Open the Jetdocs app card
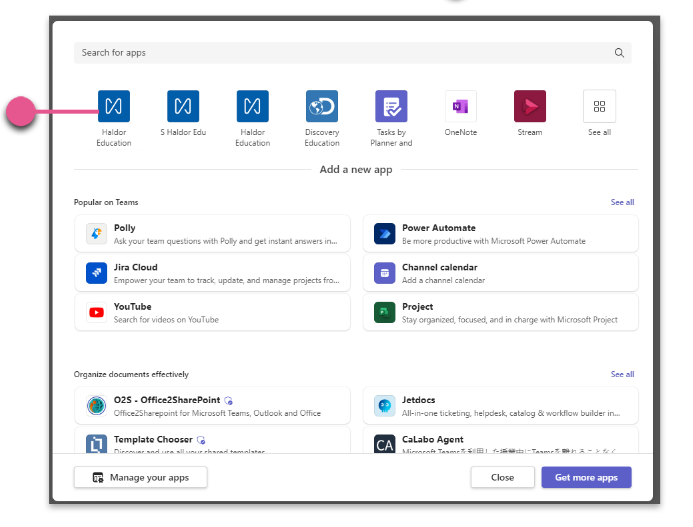Viewport: 693px width, 527px height. [501, 405]
